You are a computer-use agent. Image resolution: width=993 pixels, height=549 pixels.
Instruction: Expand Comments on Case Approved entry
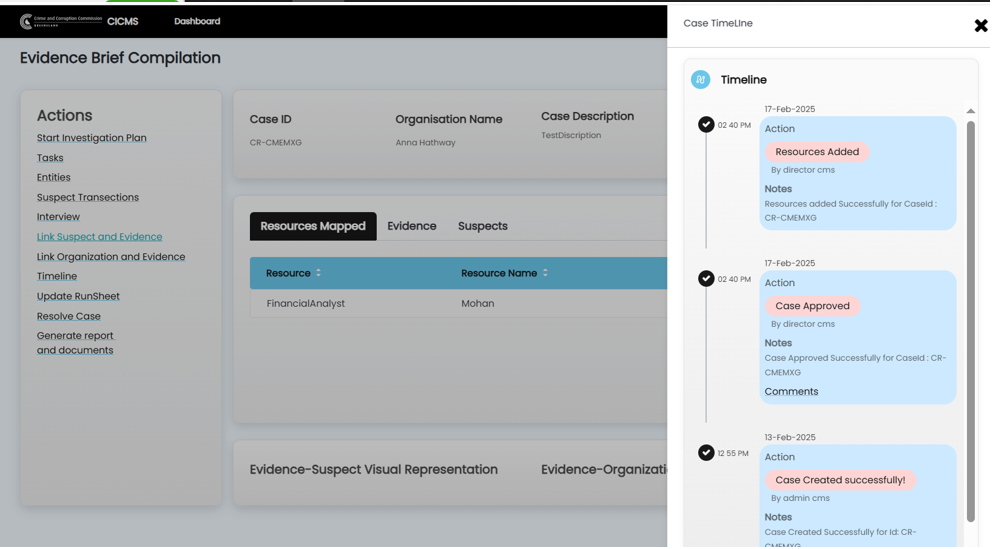[x=791, y=392]
